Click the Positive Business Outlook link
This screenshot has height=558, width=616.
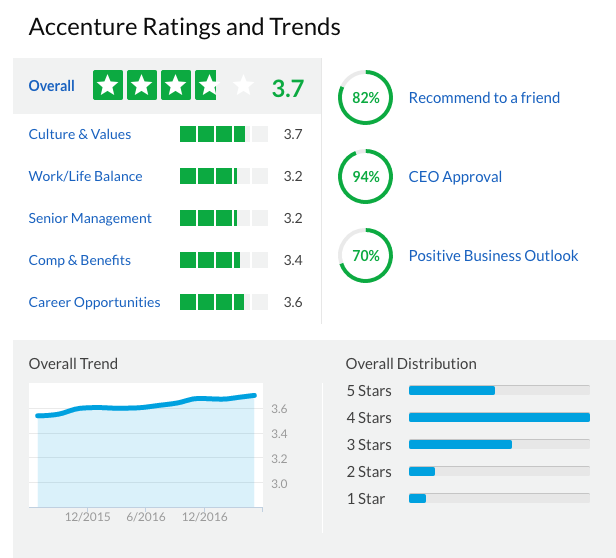click(x=493, y=256)
